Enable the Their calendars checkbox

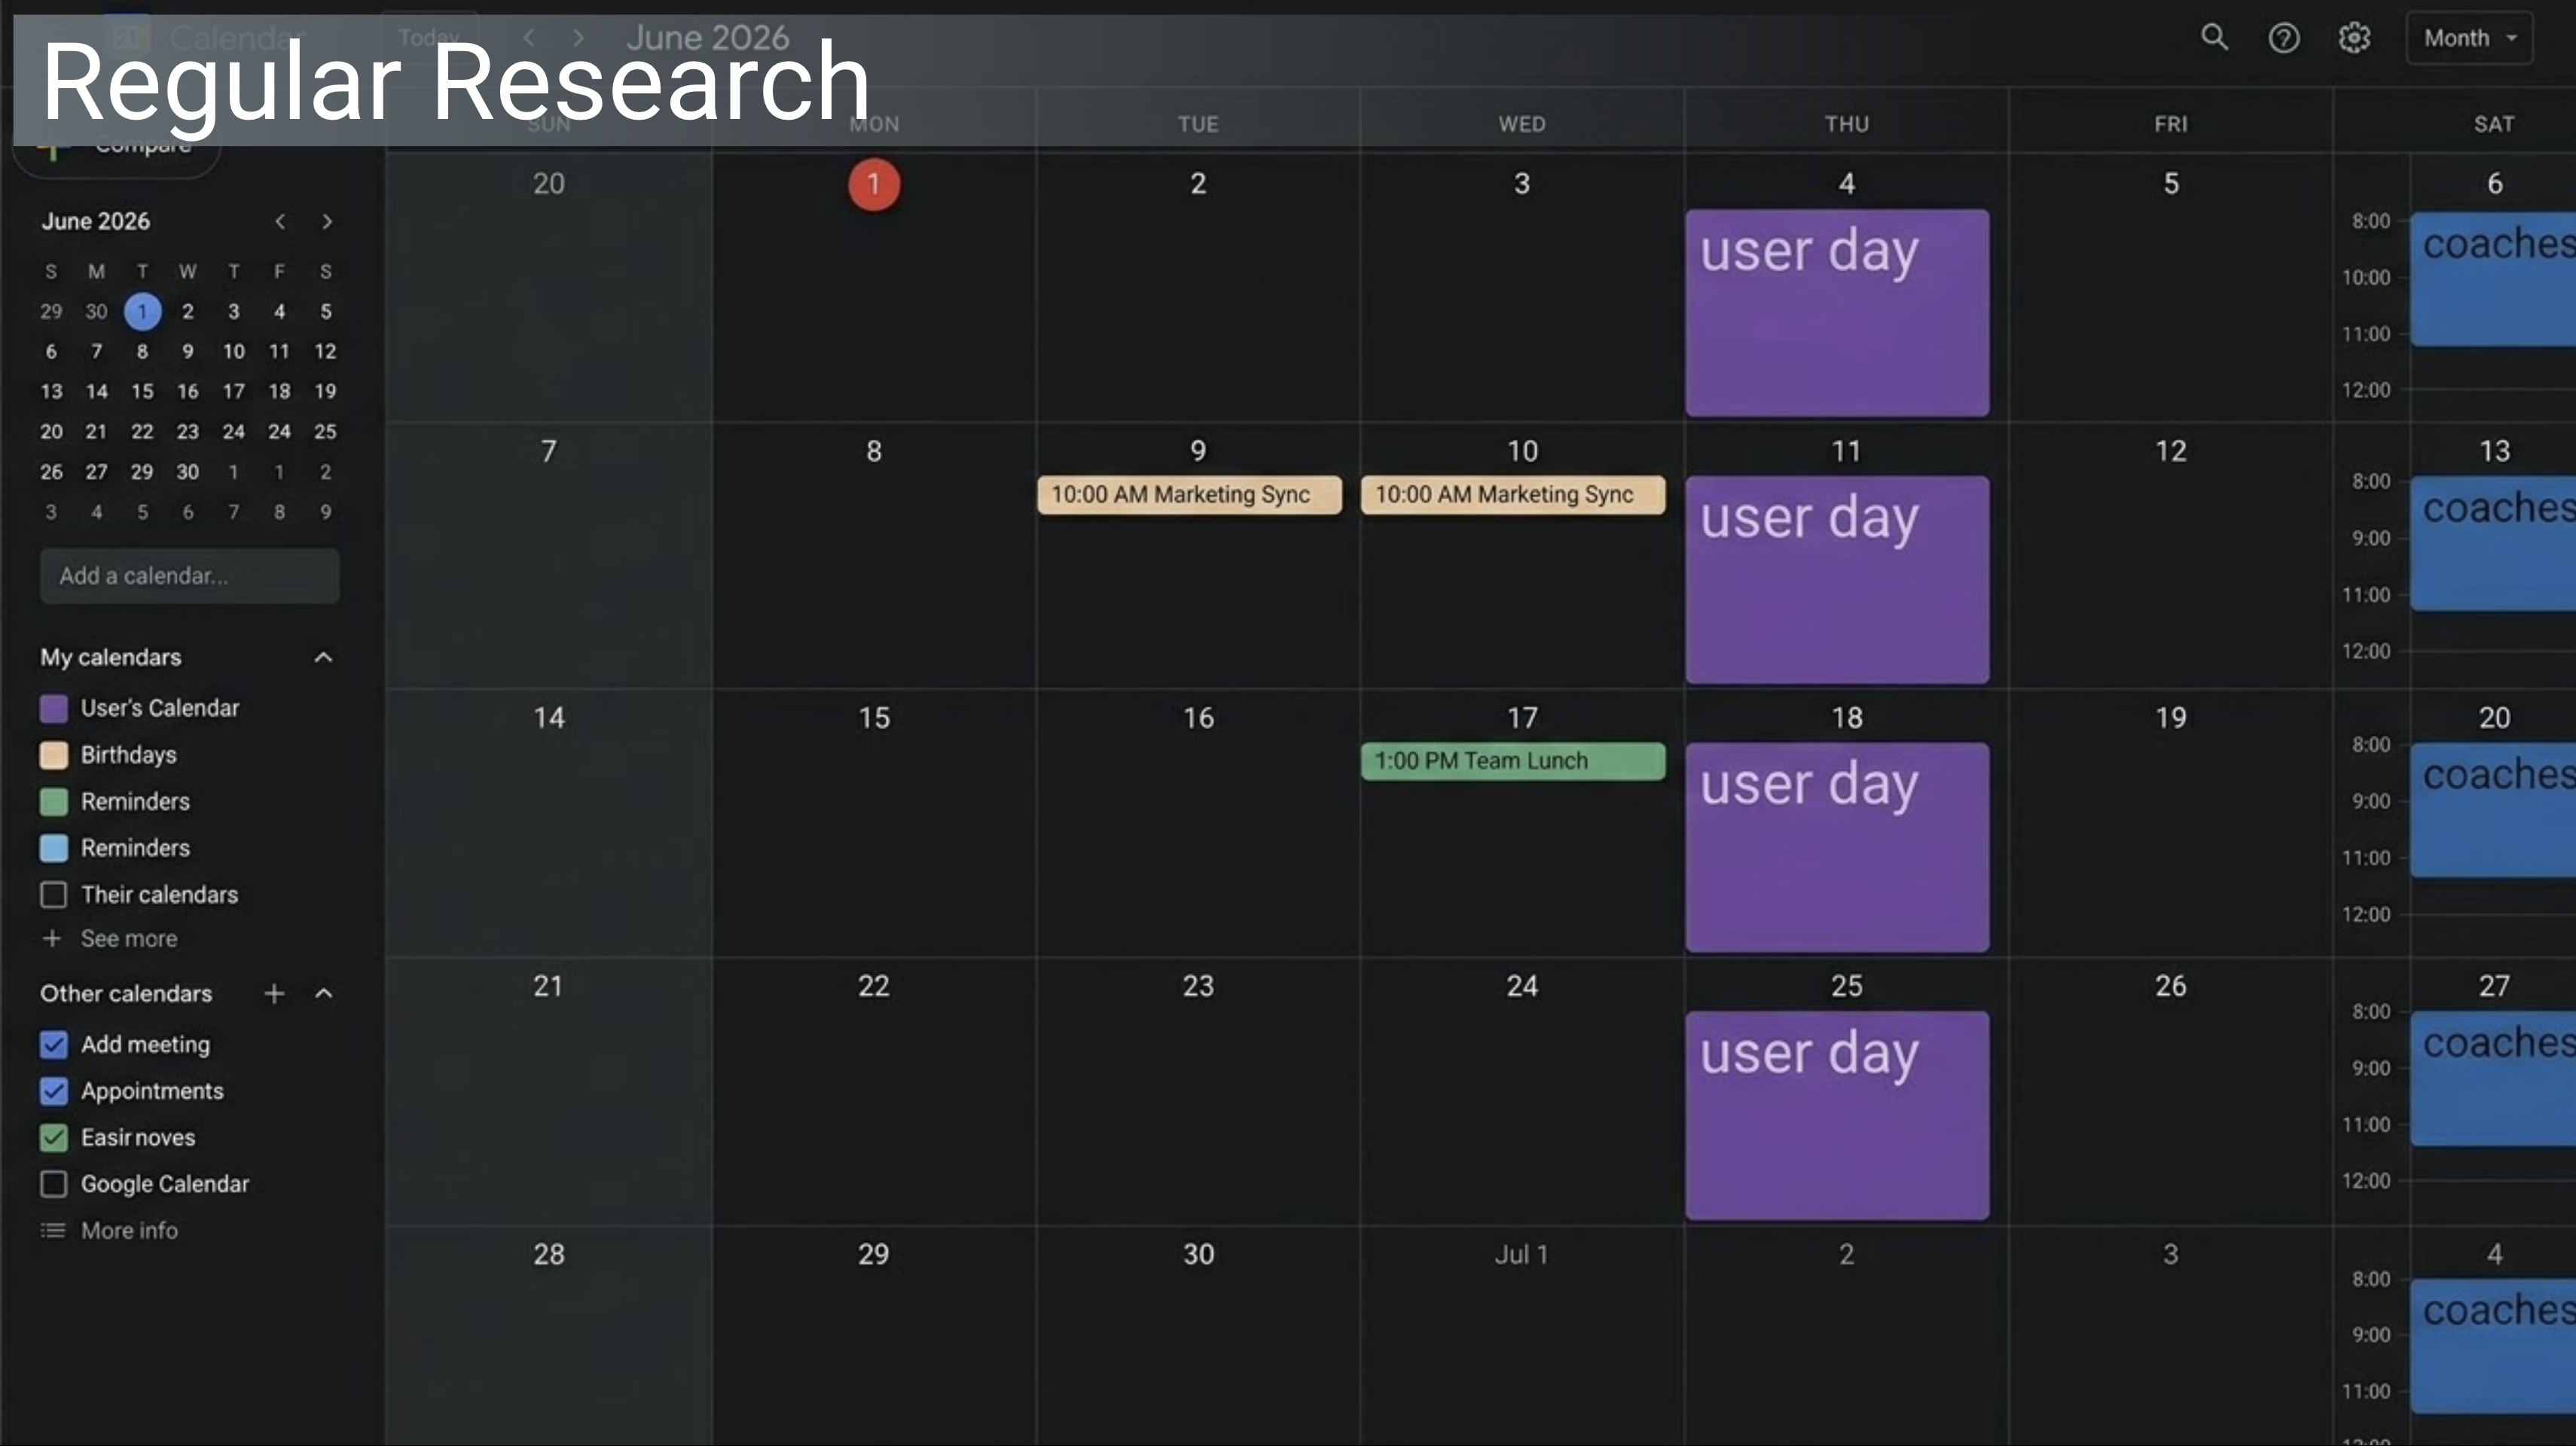(x=54, y=894)
